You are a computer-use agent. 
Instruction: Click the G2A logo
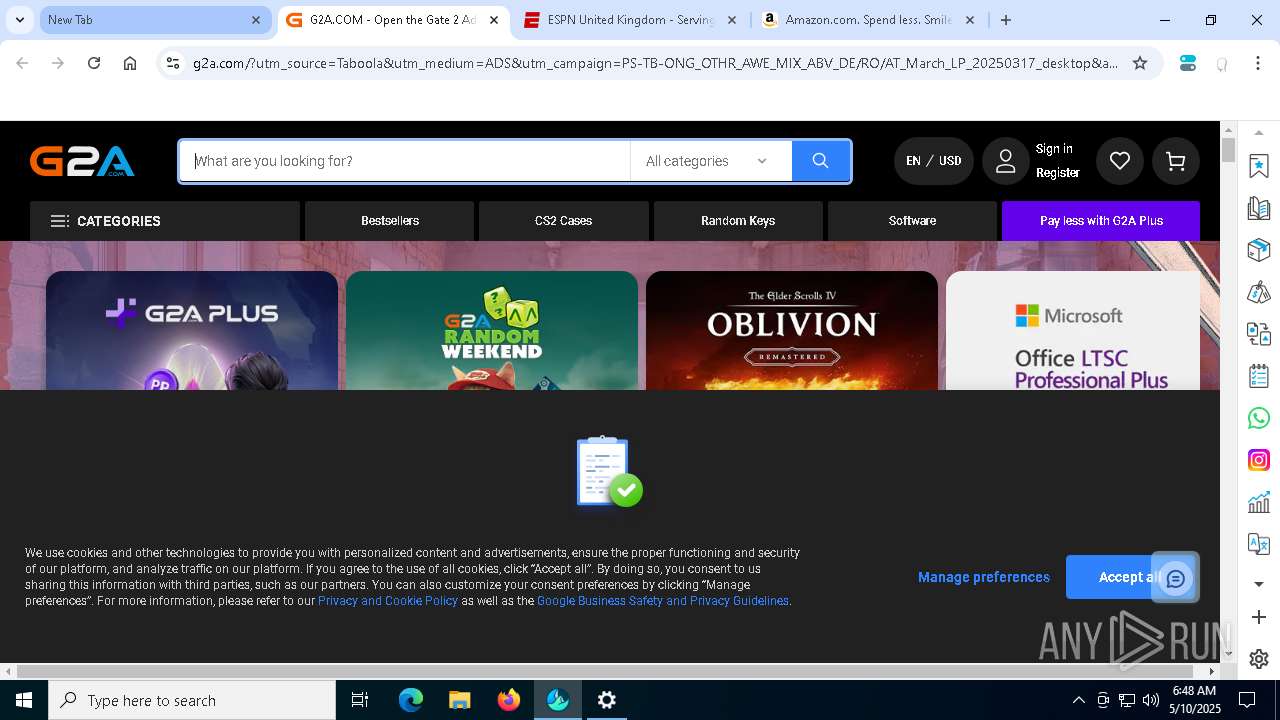pos(82,161)
